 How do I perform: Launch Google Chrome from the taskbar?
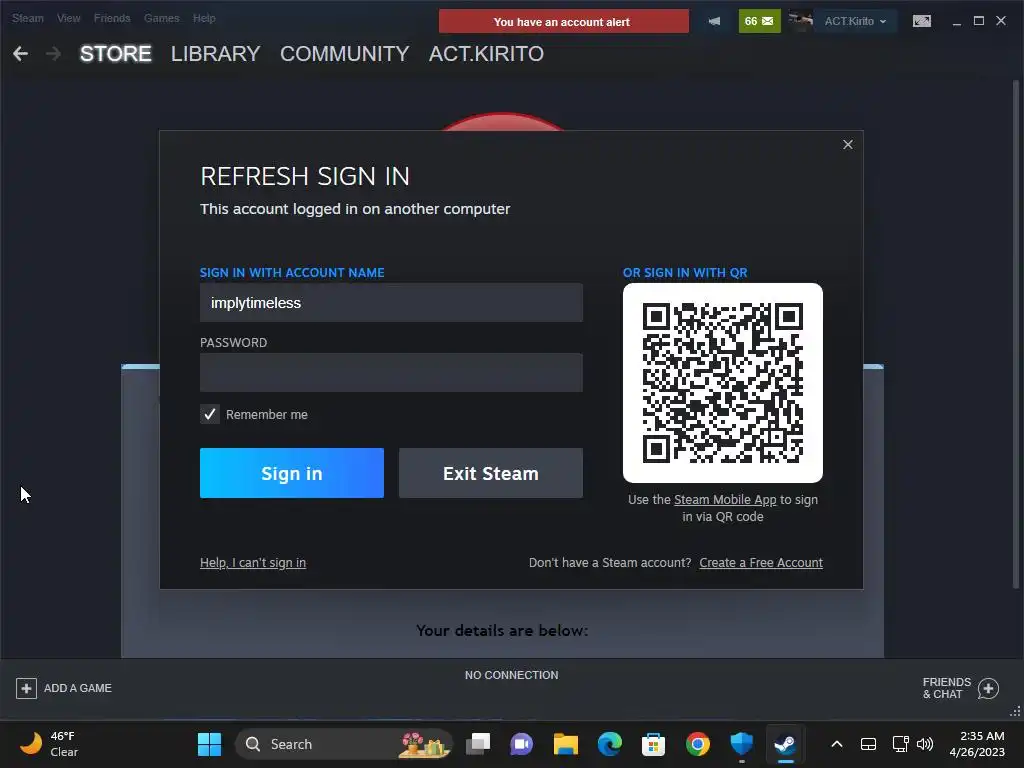click(x=697, y=744)
